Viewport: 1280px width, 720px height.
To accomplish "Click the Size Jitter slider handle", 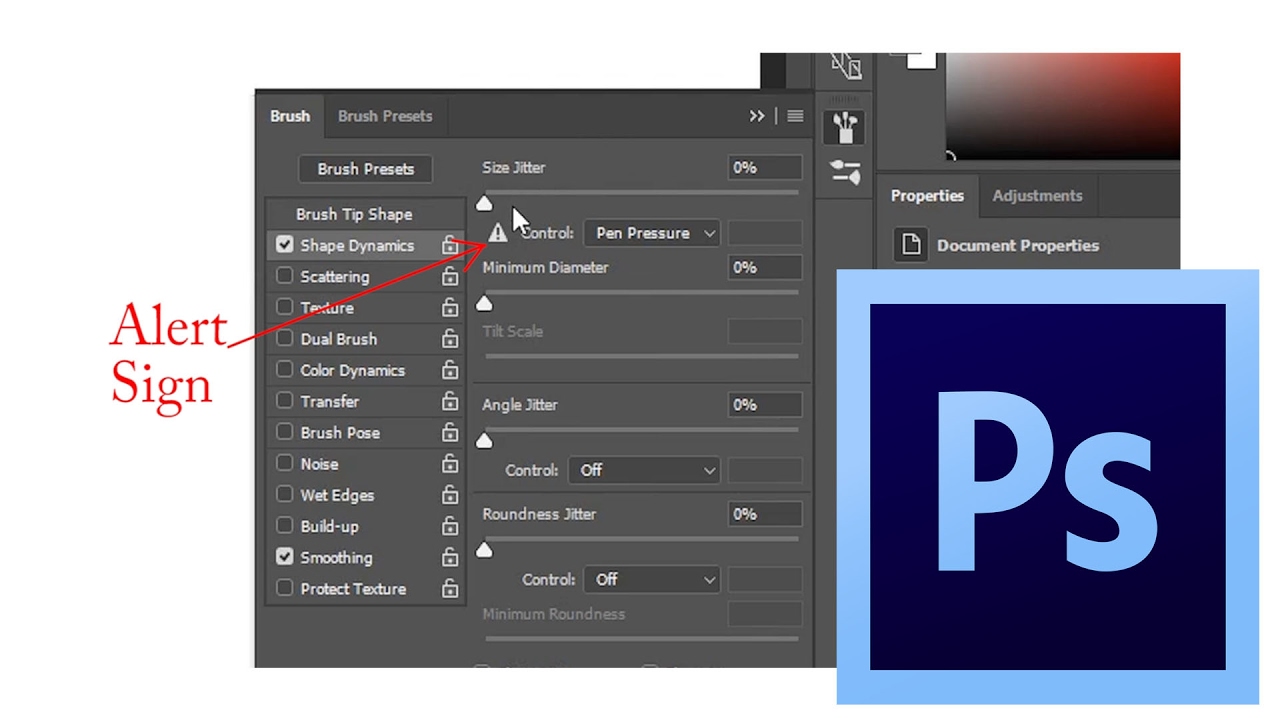I will 484,203.
